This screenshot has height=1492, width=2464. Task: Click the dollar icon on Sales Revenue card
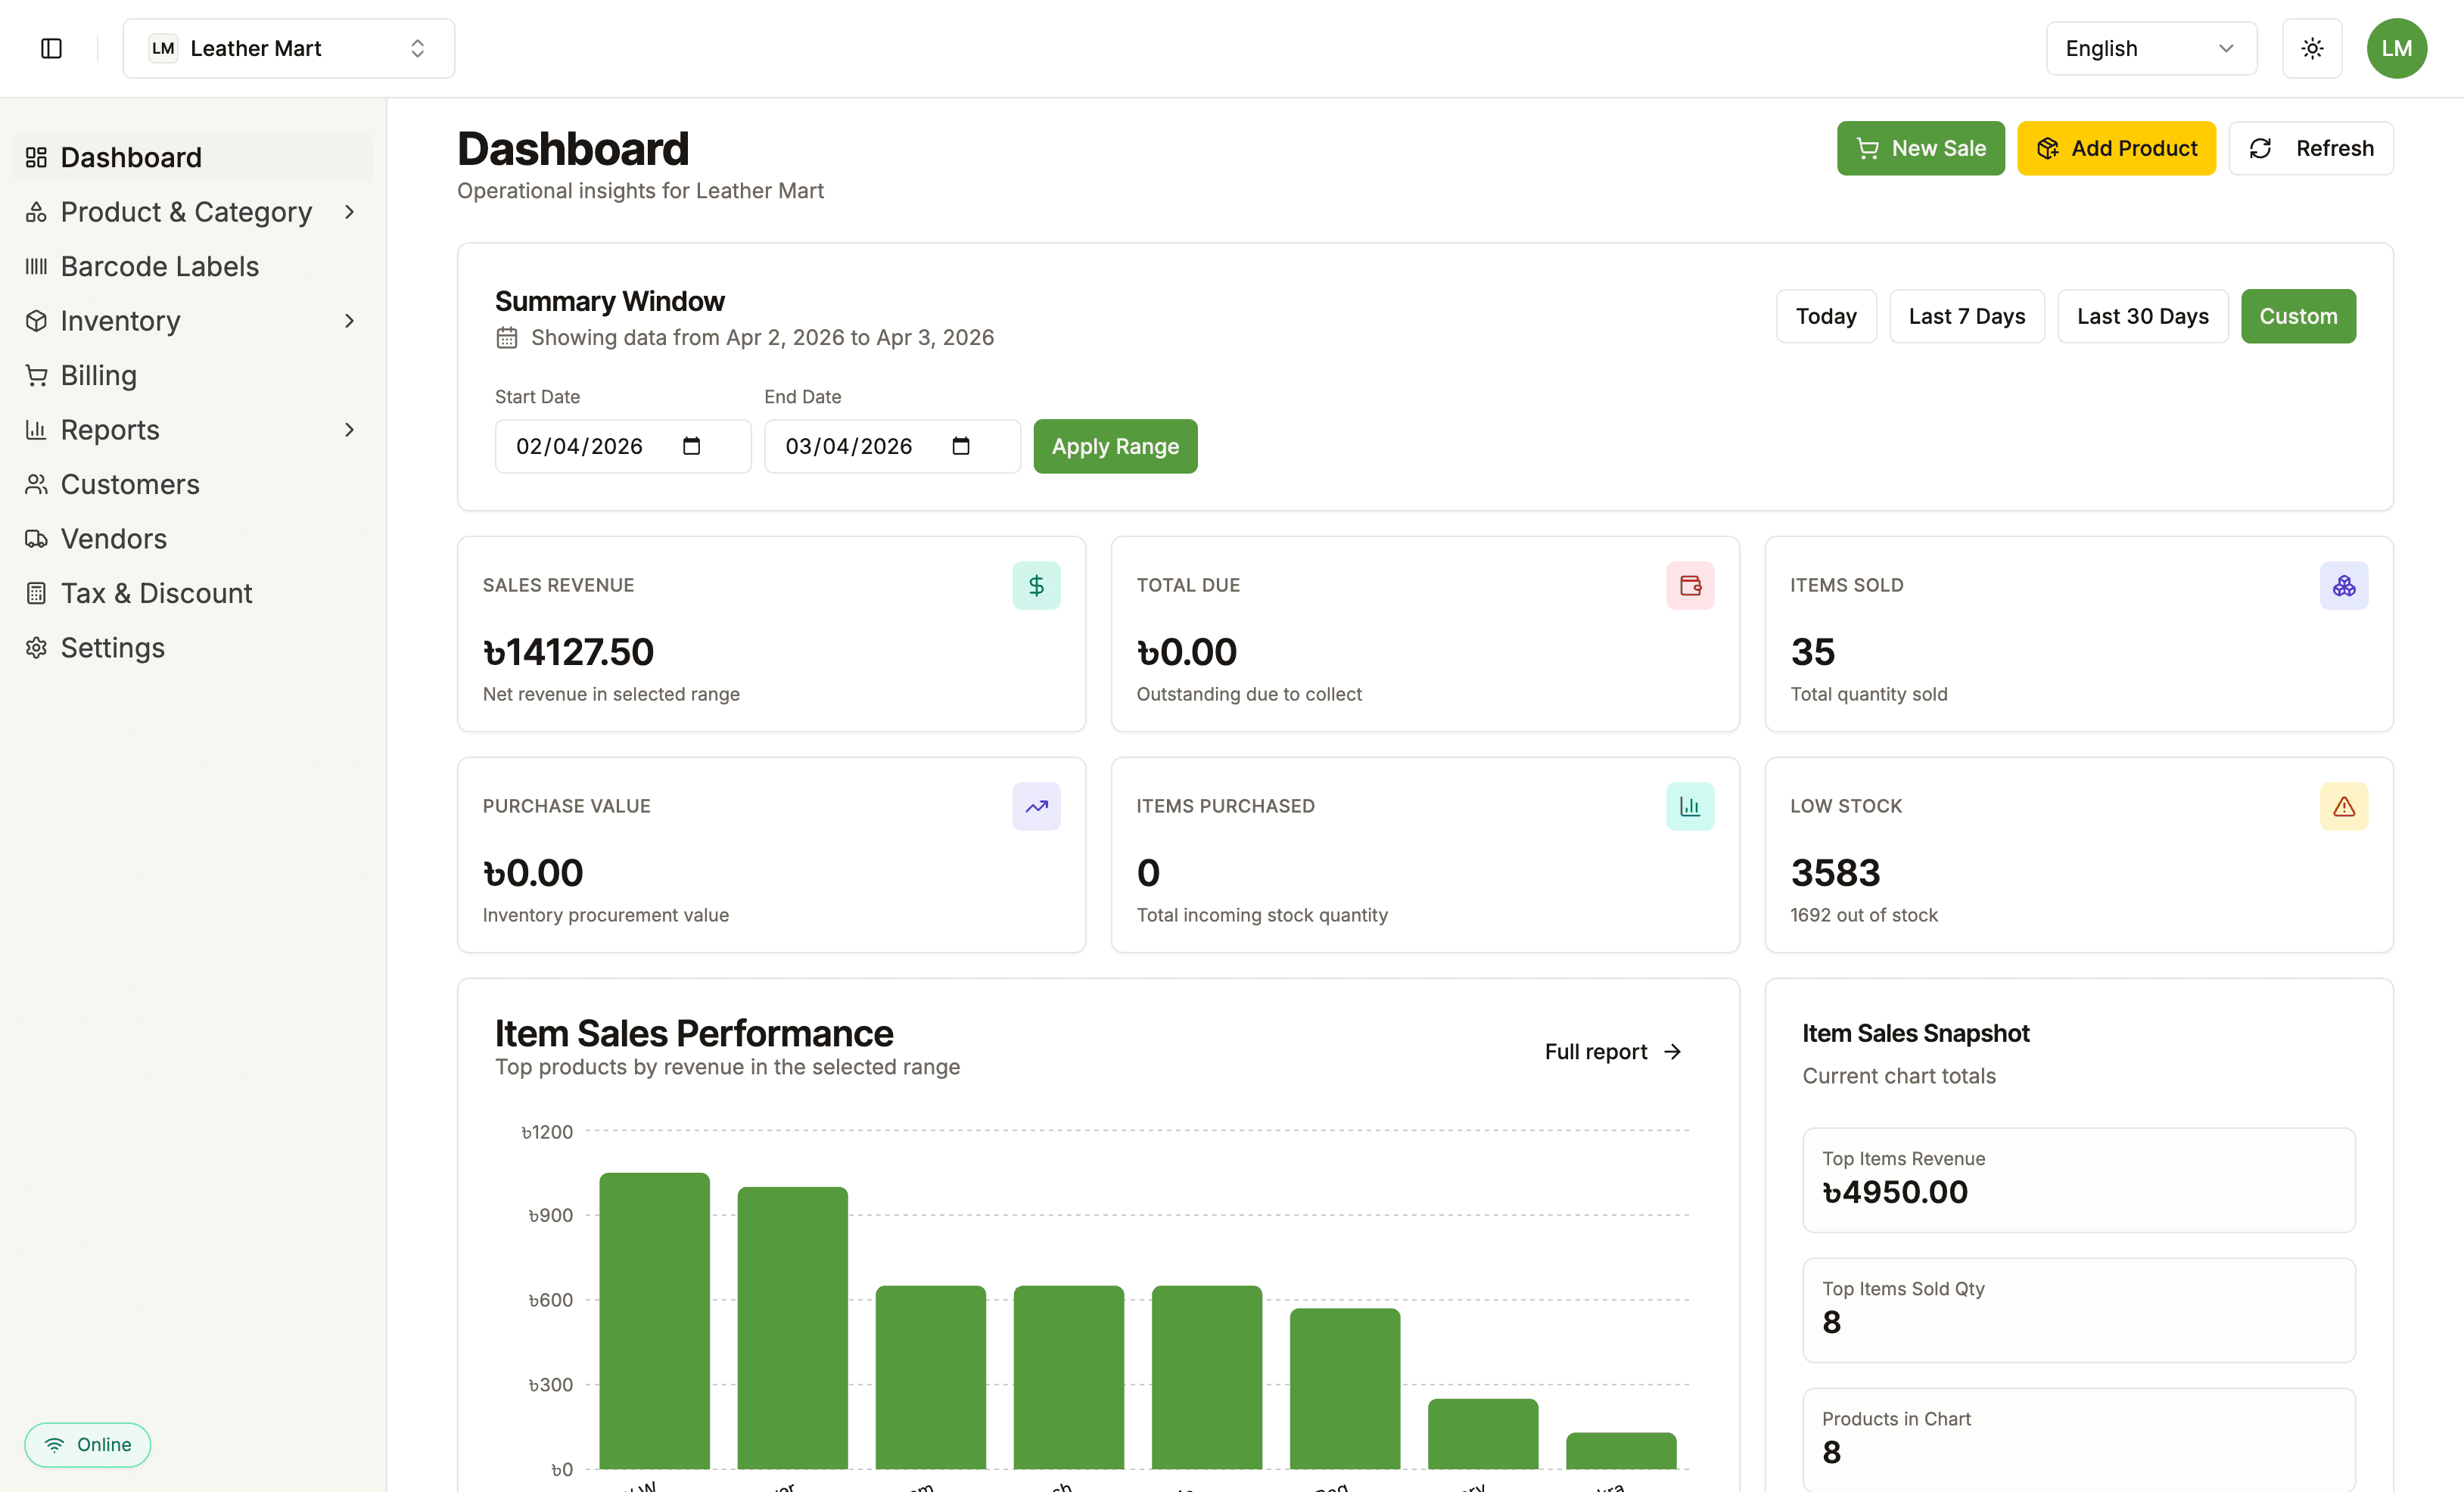(1036, 586)
